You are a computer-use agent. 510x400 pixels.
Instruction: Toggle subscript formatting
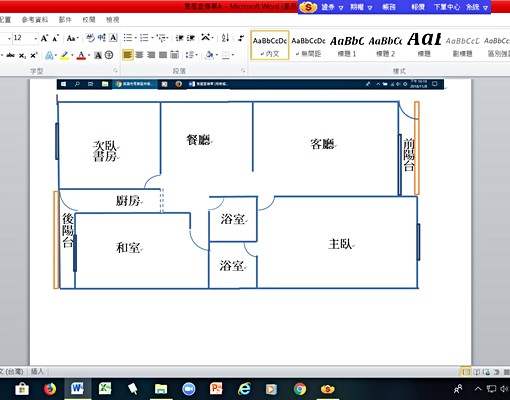(x=22, y=56)
